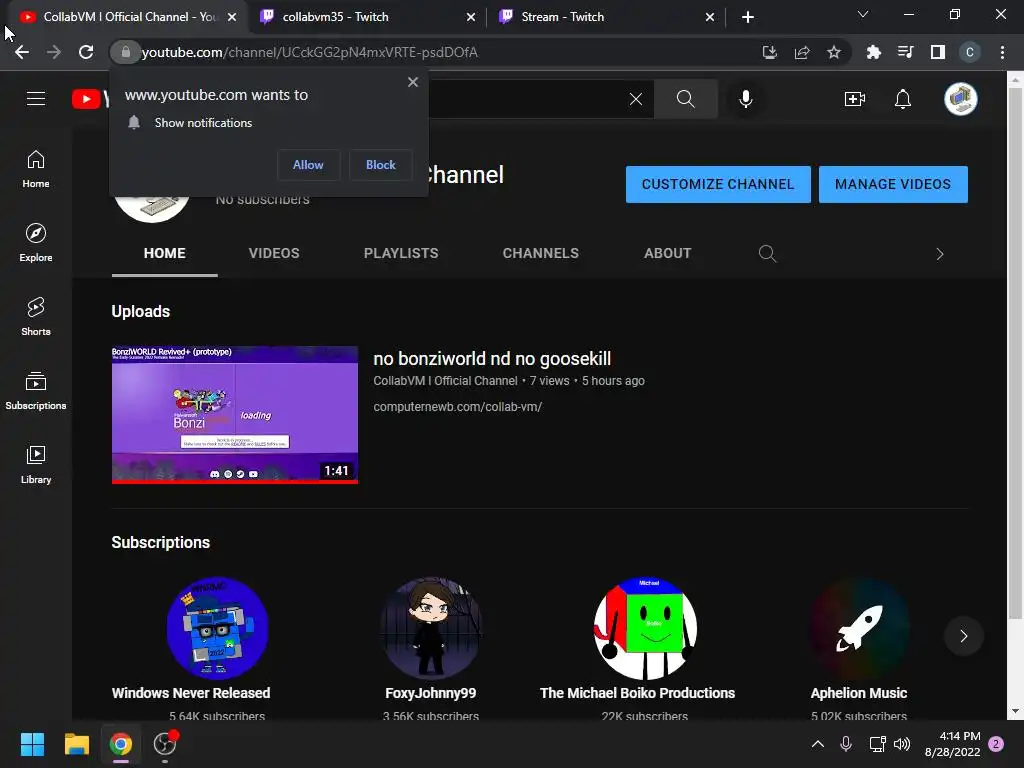The width and height of the screenshot is (1024, 768).
Task: Show more channel tabs with right chevron
Action: 940,254
